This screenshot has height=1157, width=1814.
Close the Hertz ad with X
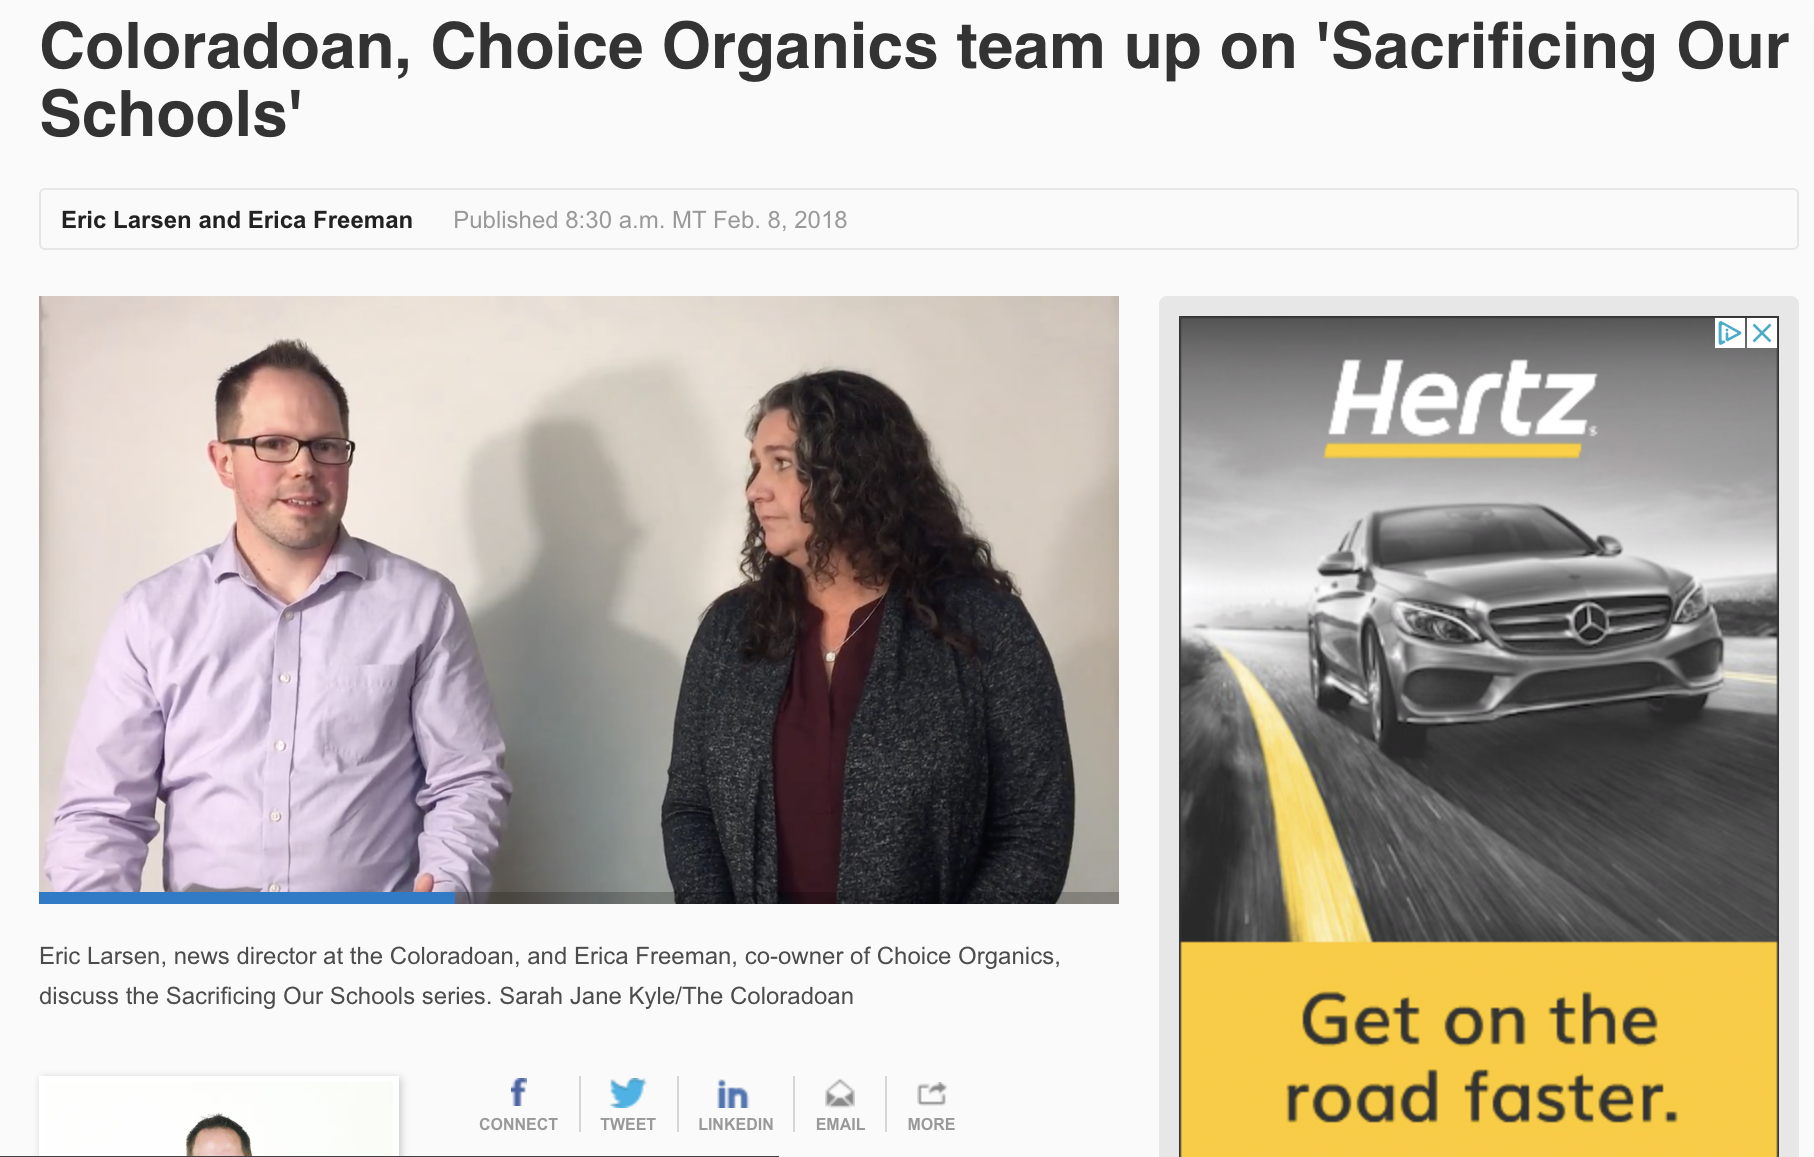(1762, 333)
